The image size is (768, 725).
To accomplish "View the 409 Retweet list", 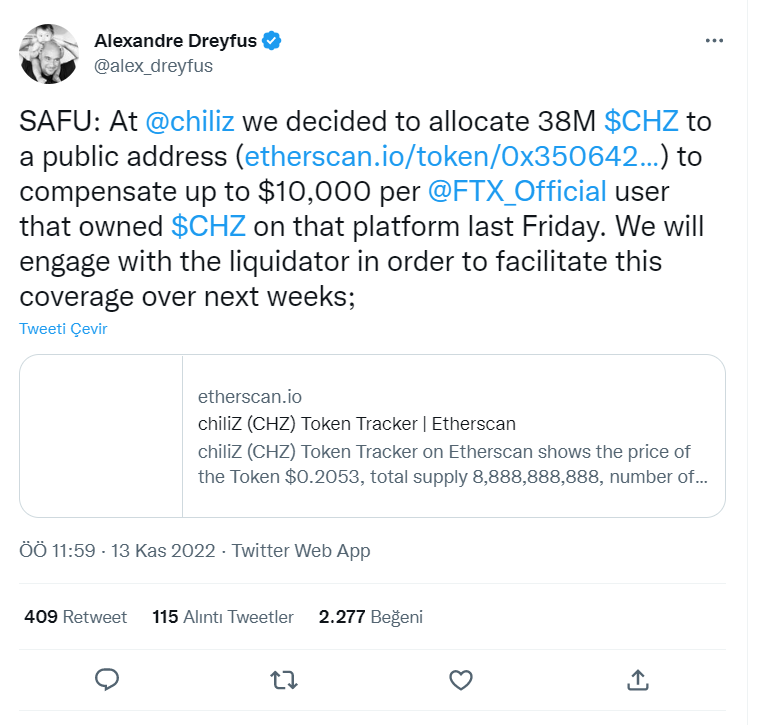I will tap(75, 617).
